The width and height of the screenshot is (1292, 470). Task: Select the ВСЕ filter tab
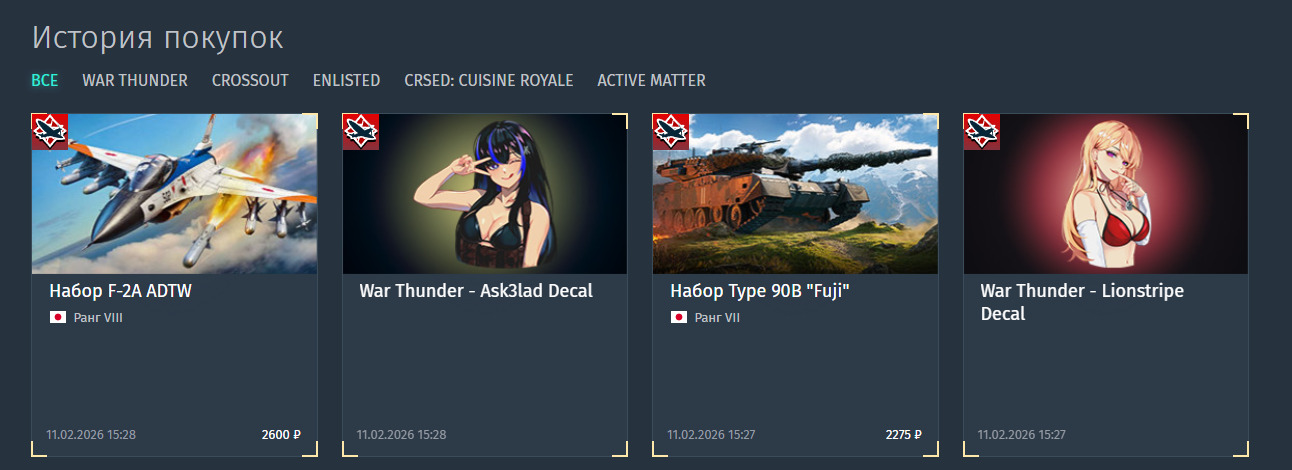[x=45, y=80]
